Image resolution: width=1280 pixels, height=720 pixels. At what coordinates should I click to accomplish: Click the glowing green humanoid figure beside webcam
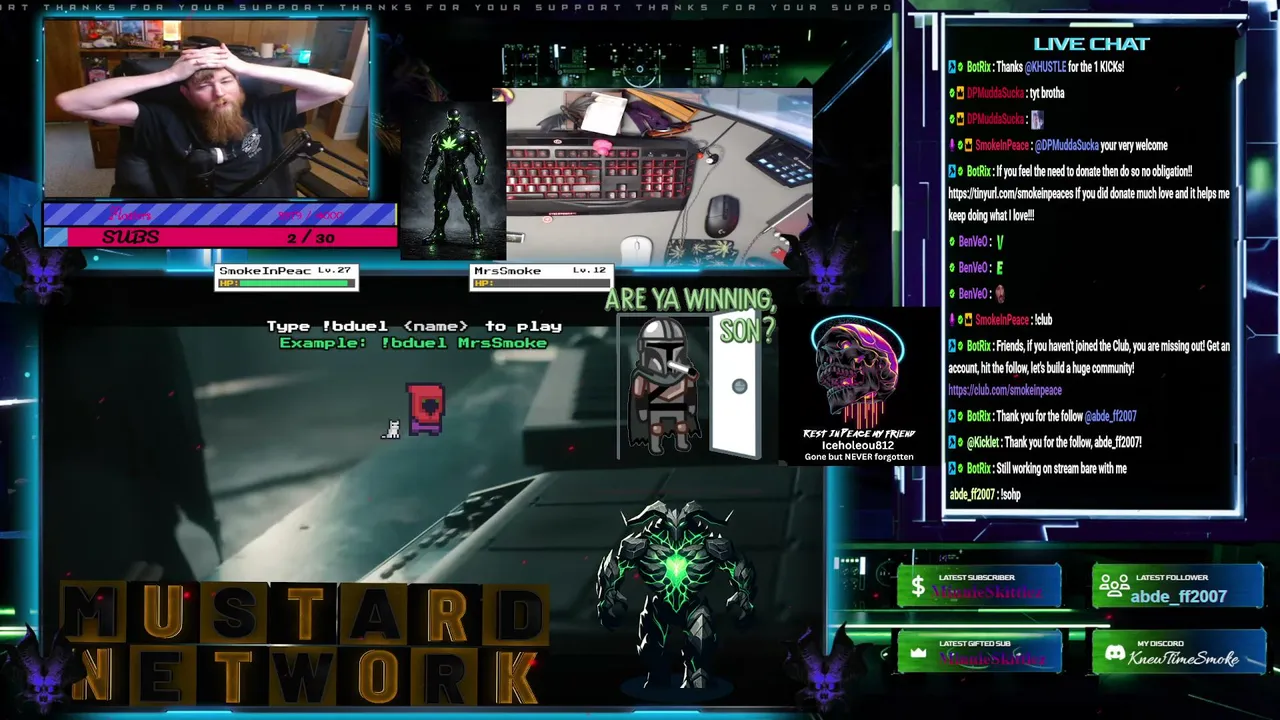(453, 180)
